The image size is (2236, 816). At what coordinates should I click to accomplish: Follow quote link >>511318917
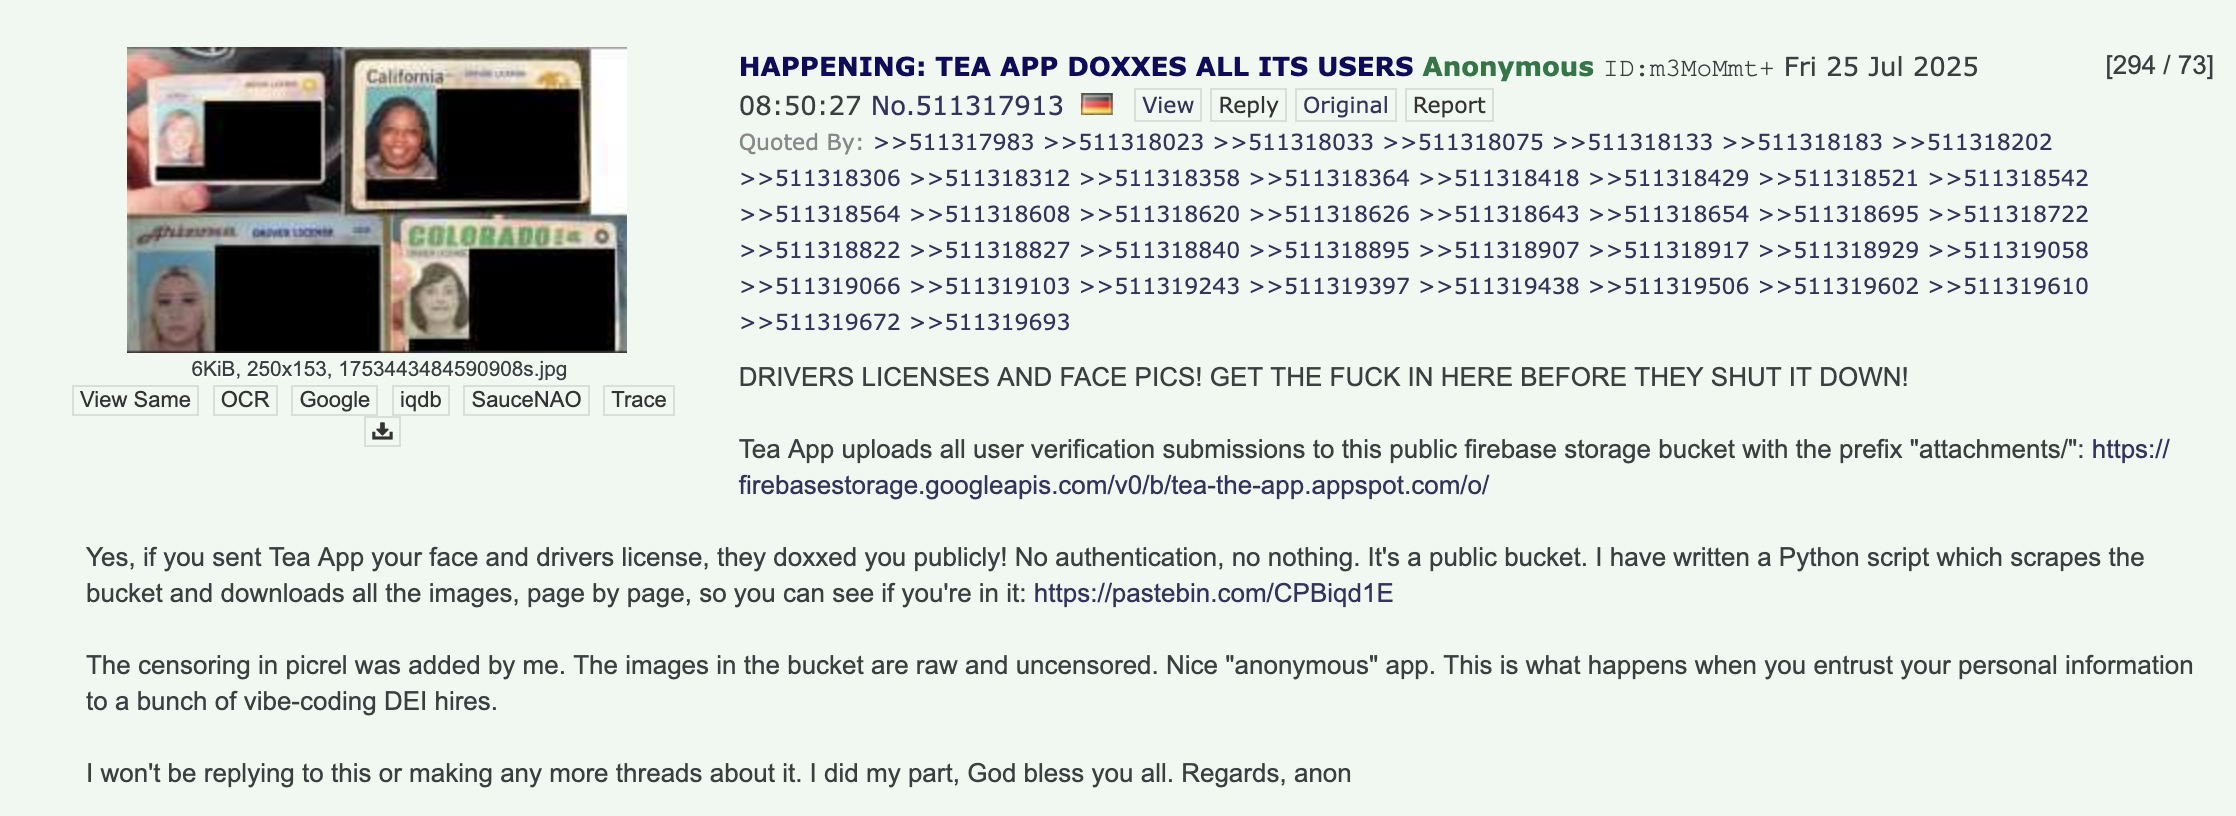1669,250
